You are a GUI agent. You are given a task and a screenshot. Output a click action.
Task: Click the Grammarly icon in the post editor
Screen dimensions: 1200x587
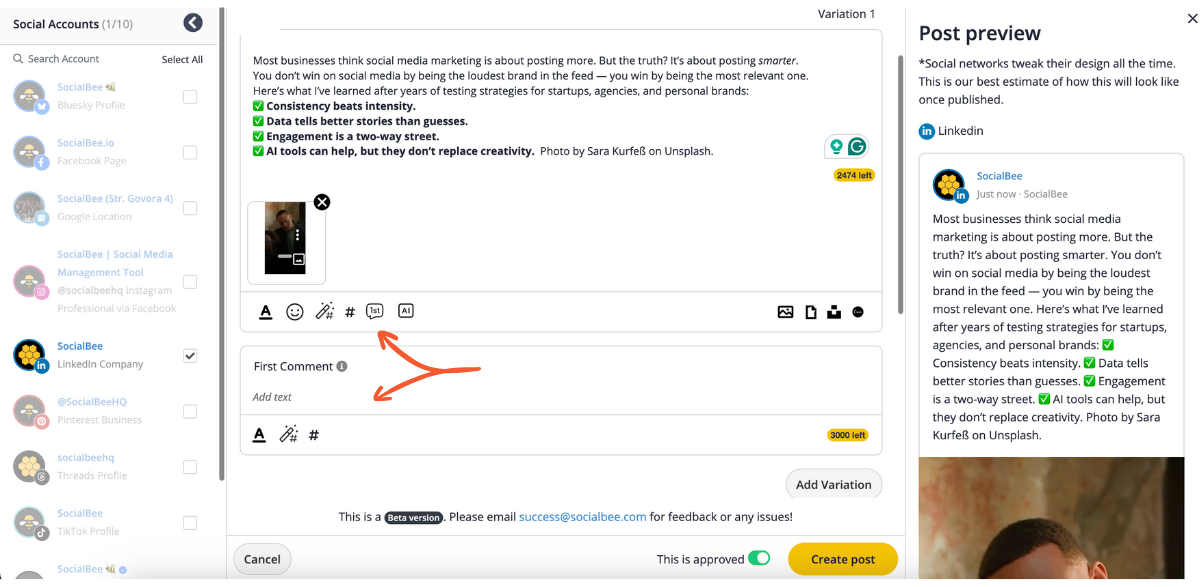(x=857, y=147)
